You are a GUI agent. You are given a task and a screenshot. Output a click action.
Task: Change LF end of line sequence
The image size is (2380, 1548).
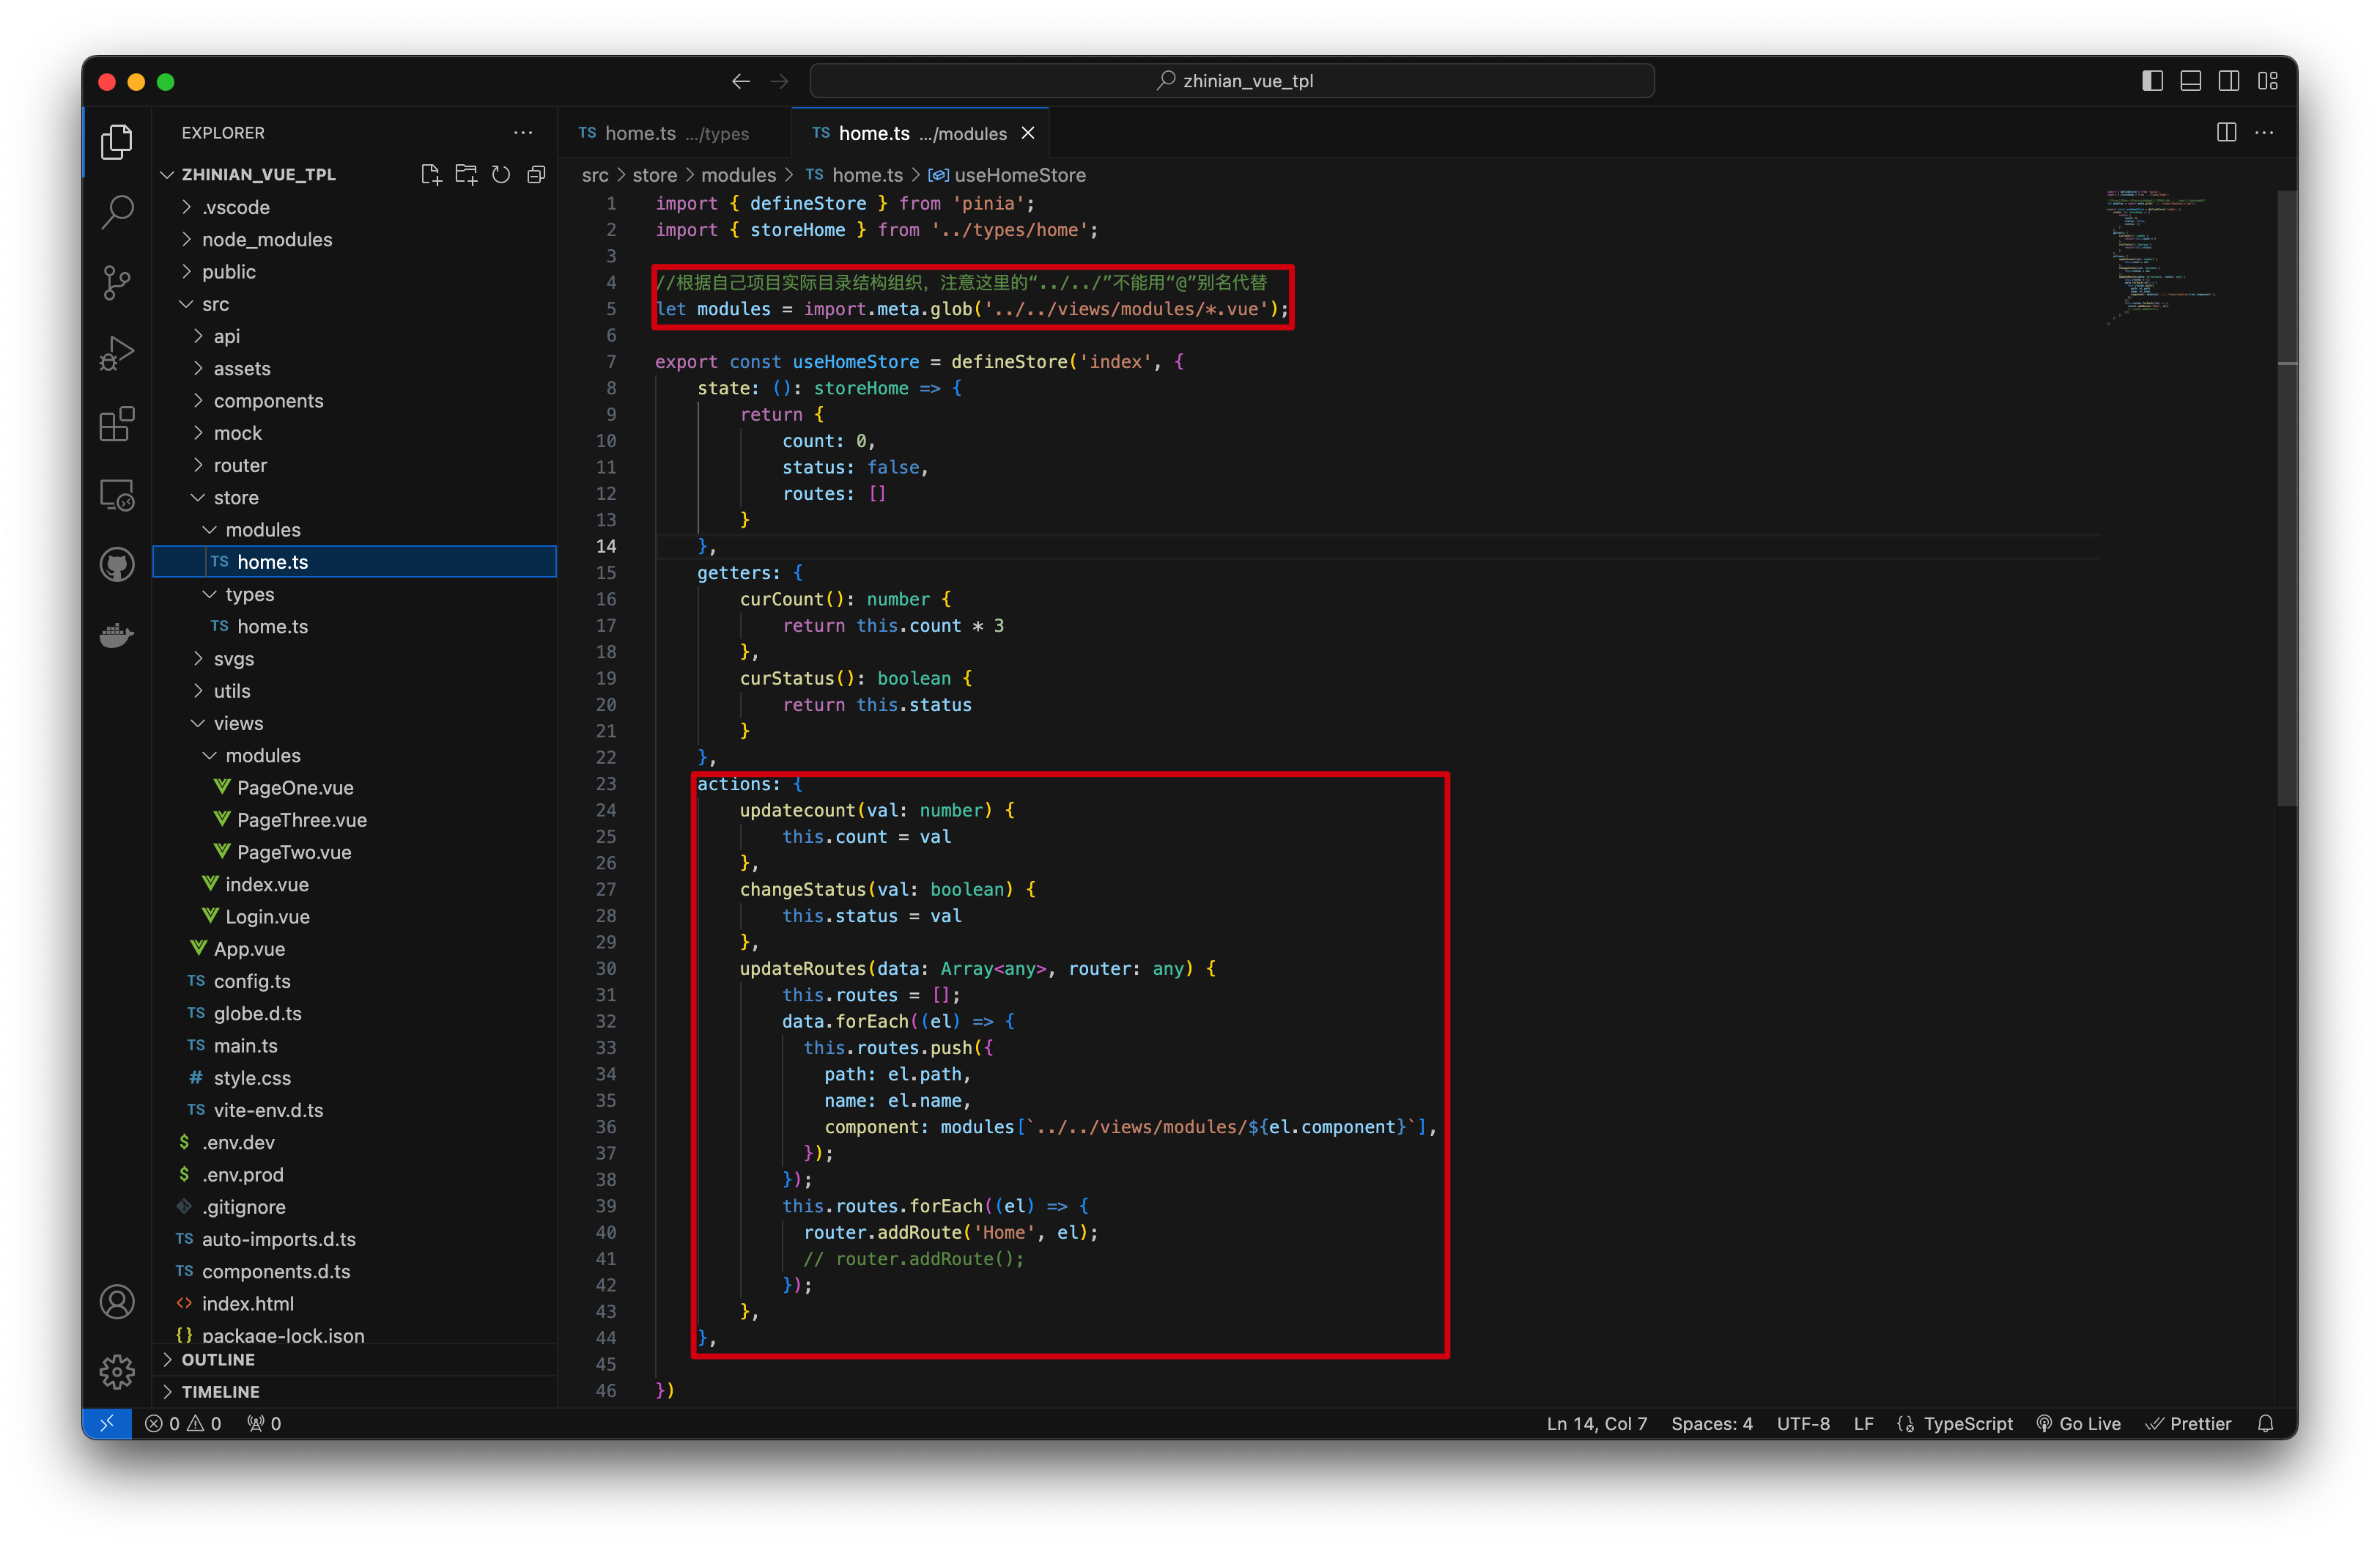(x=1863, y=1423)
